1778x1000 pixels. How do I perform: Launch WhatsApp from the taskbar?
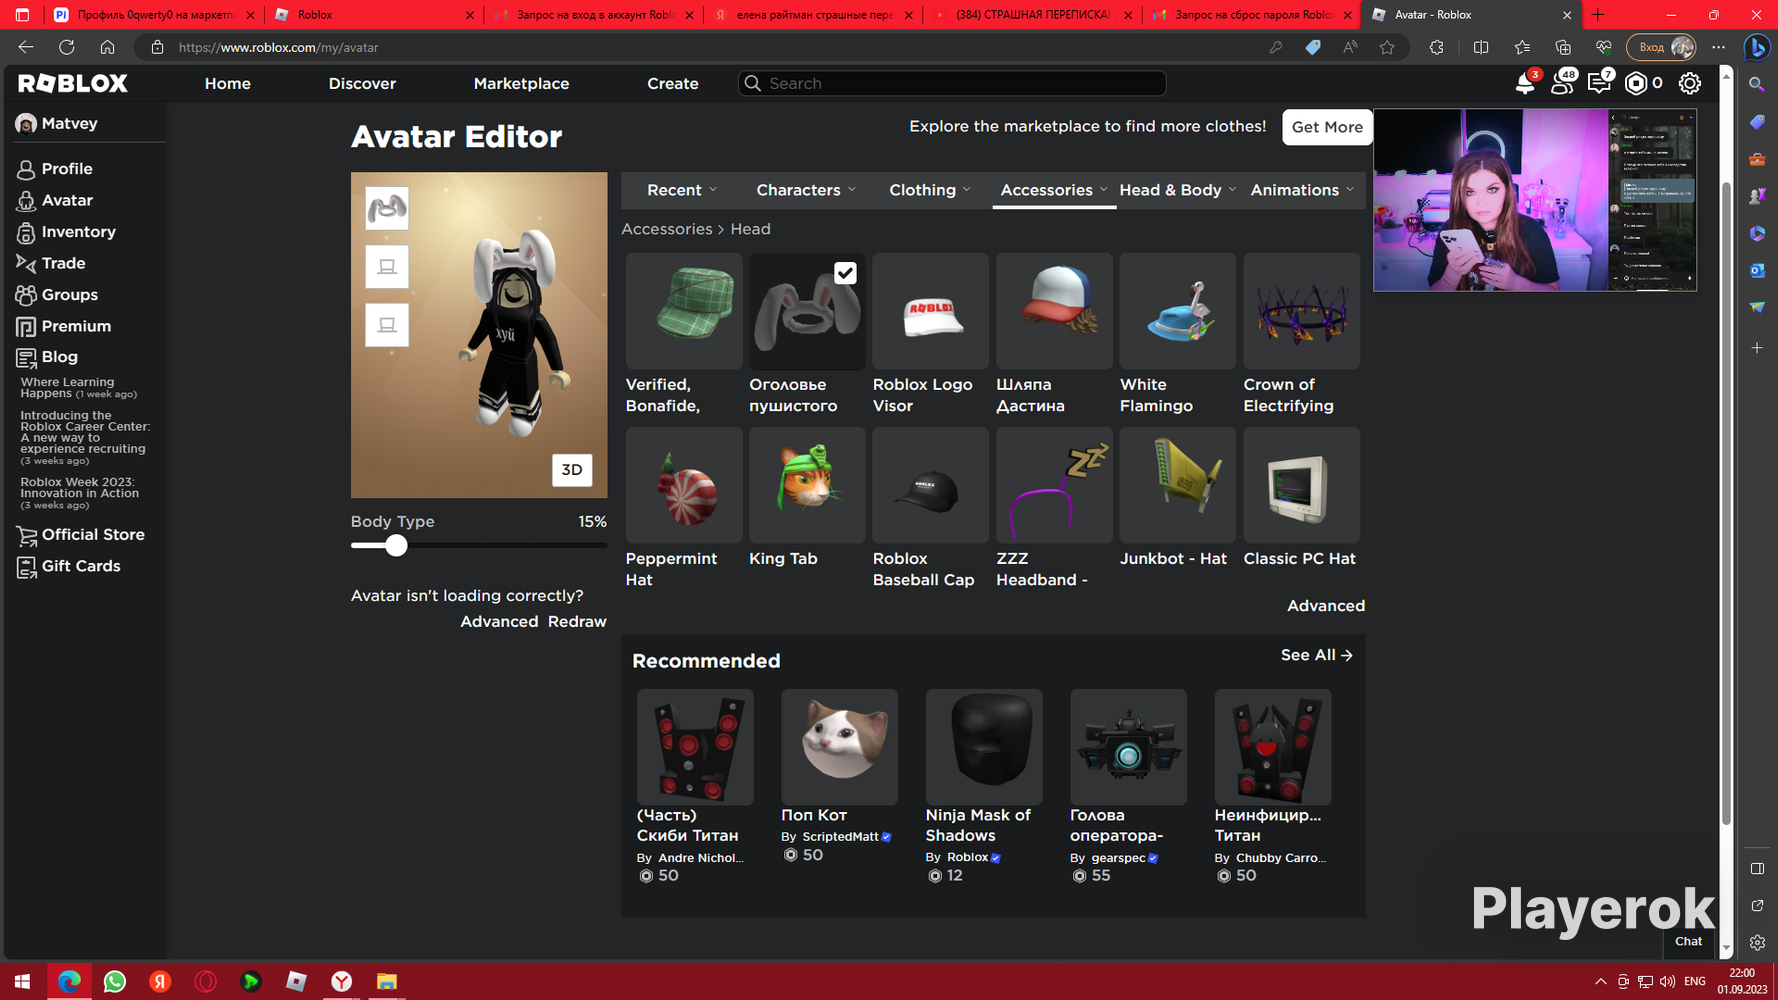pyautogui.click(x=115, y=982)
